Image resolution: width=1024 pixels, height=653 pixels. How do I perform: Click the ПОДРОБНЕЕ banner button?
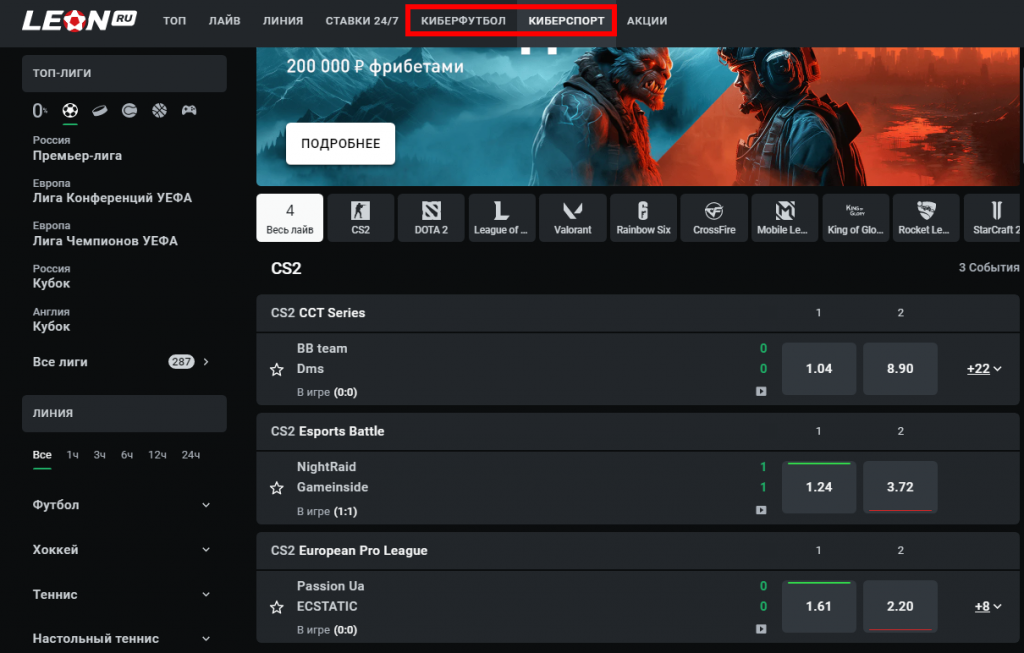tap(340, 144)
